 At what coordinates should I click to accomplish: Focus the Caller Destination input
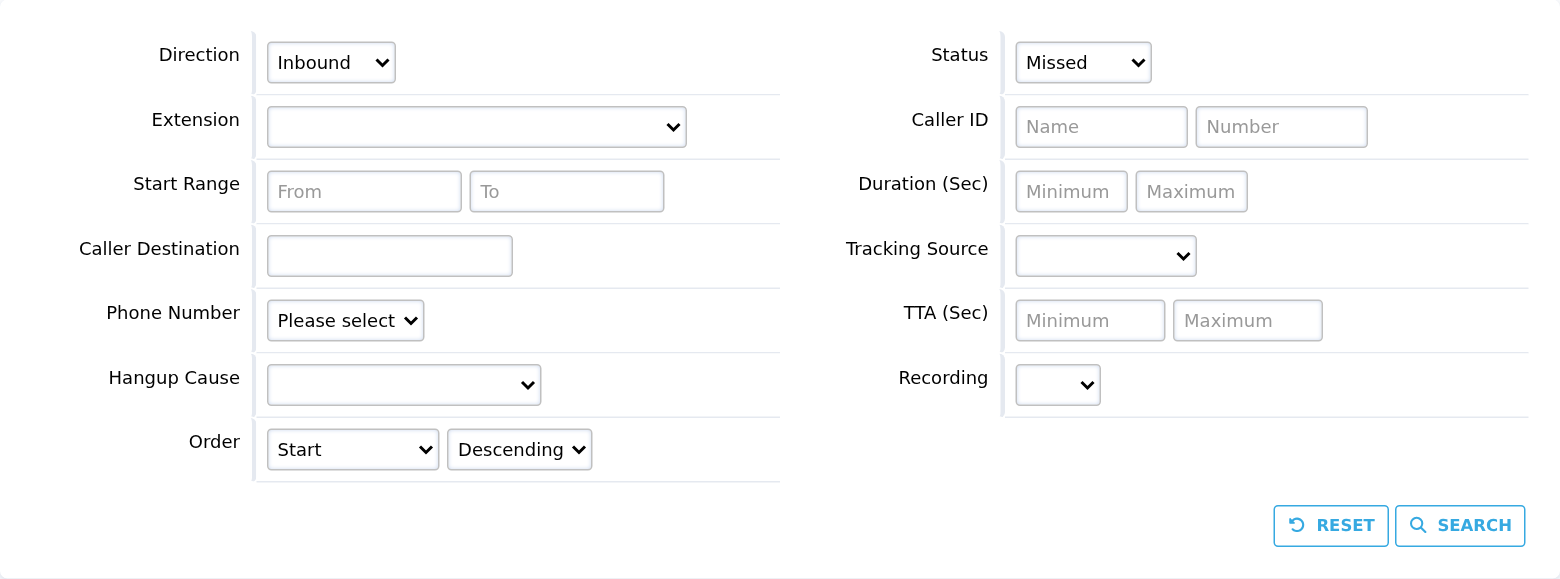(x=390, y=256)
